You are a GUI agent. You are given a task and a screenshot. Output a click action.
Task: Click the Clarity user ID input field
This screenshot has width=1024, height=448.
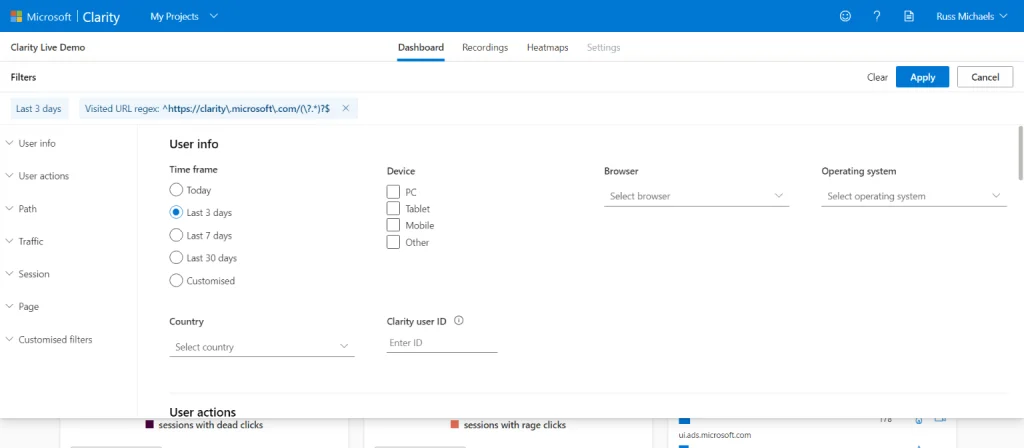[442, 343]
